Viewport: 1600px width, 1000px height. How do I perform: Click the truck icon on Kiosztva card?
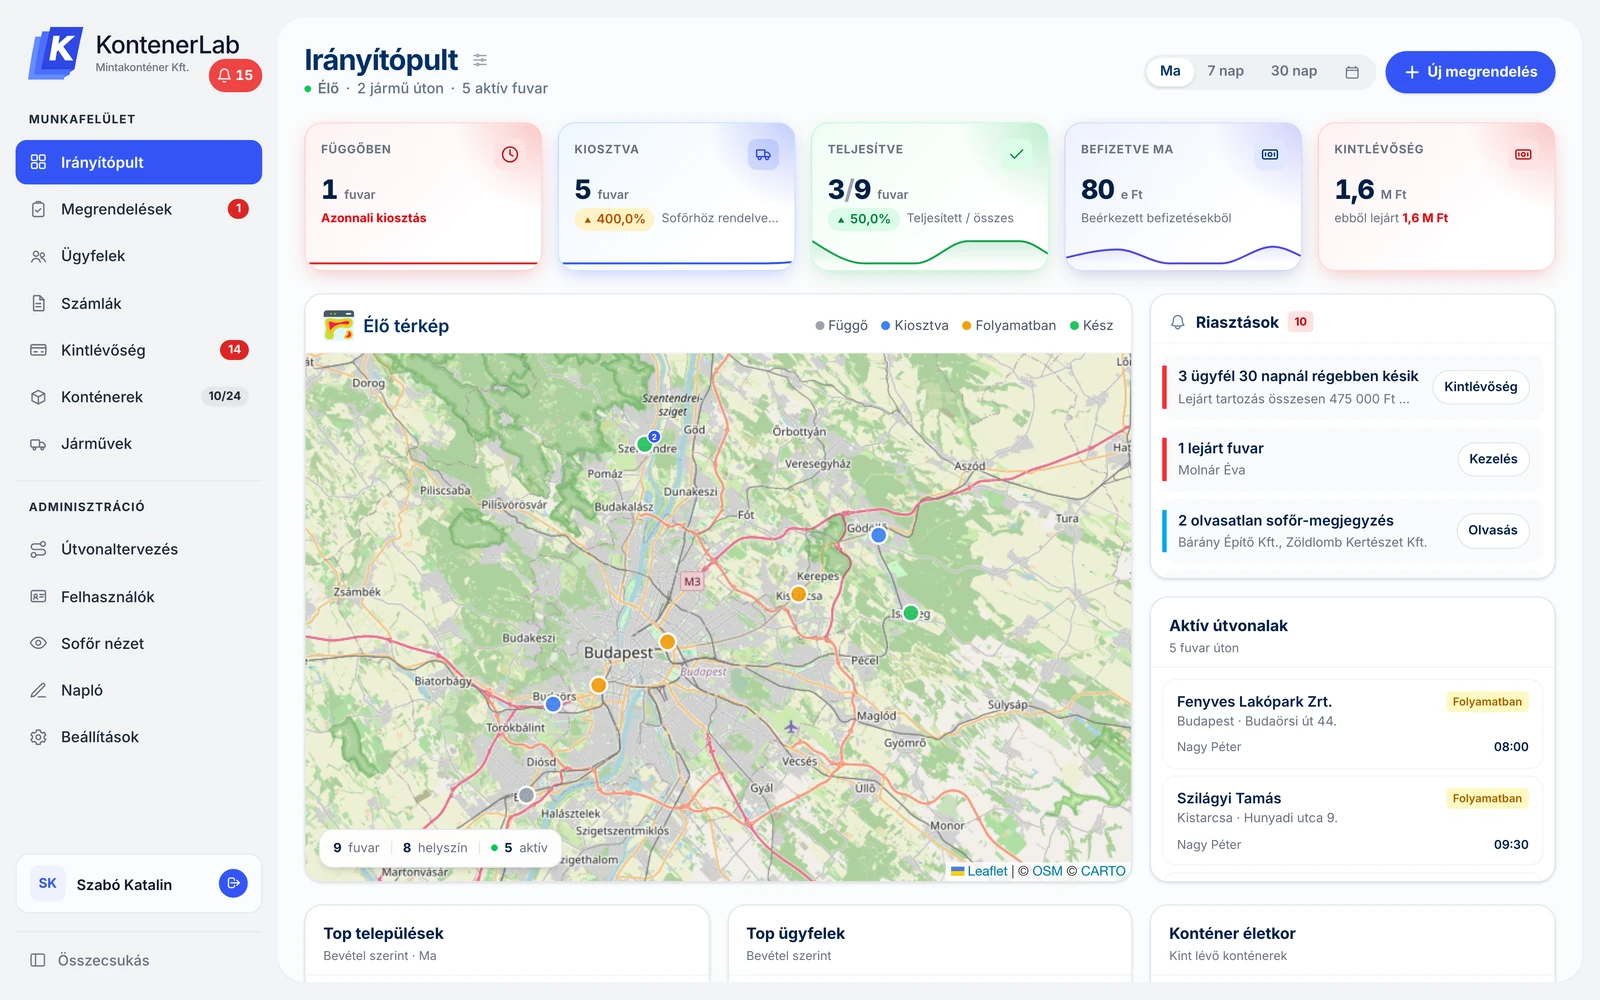pyautogui.click(x=763, y=154)
